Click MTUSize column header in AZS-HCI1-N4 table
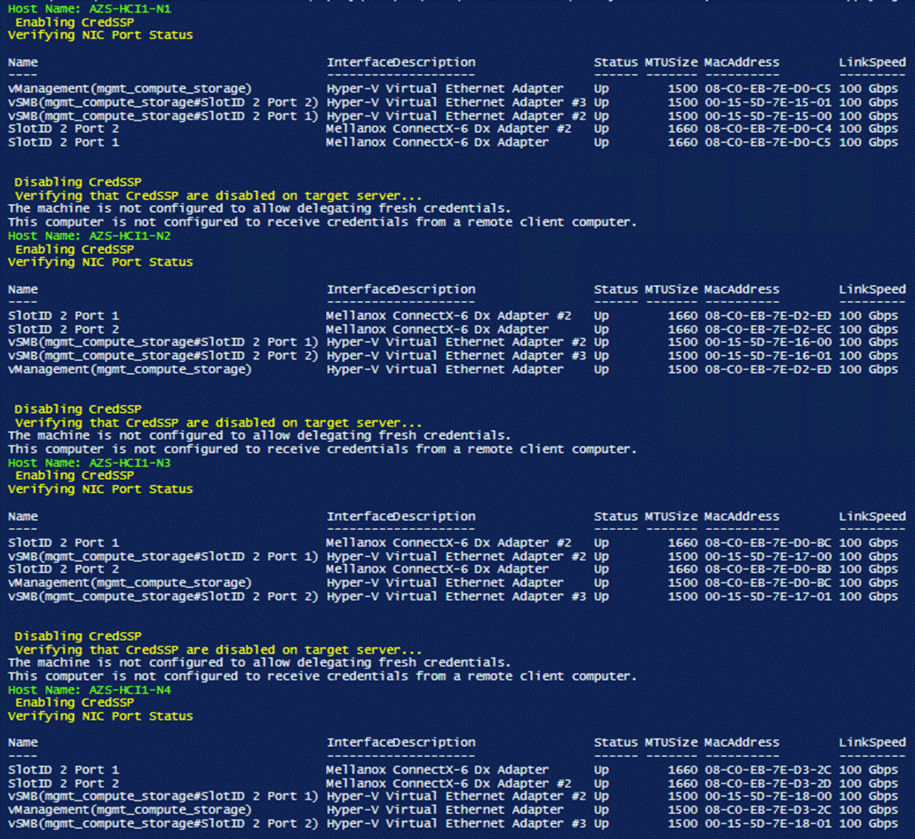Screen dimensions: 915x839 (671, 742)
